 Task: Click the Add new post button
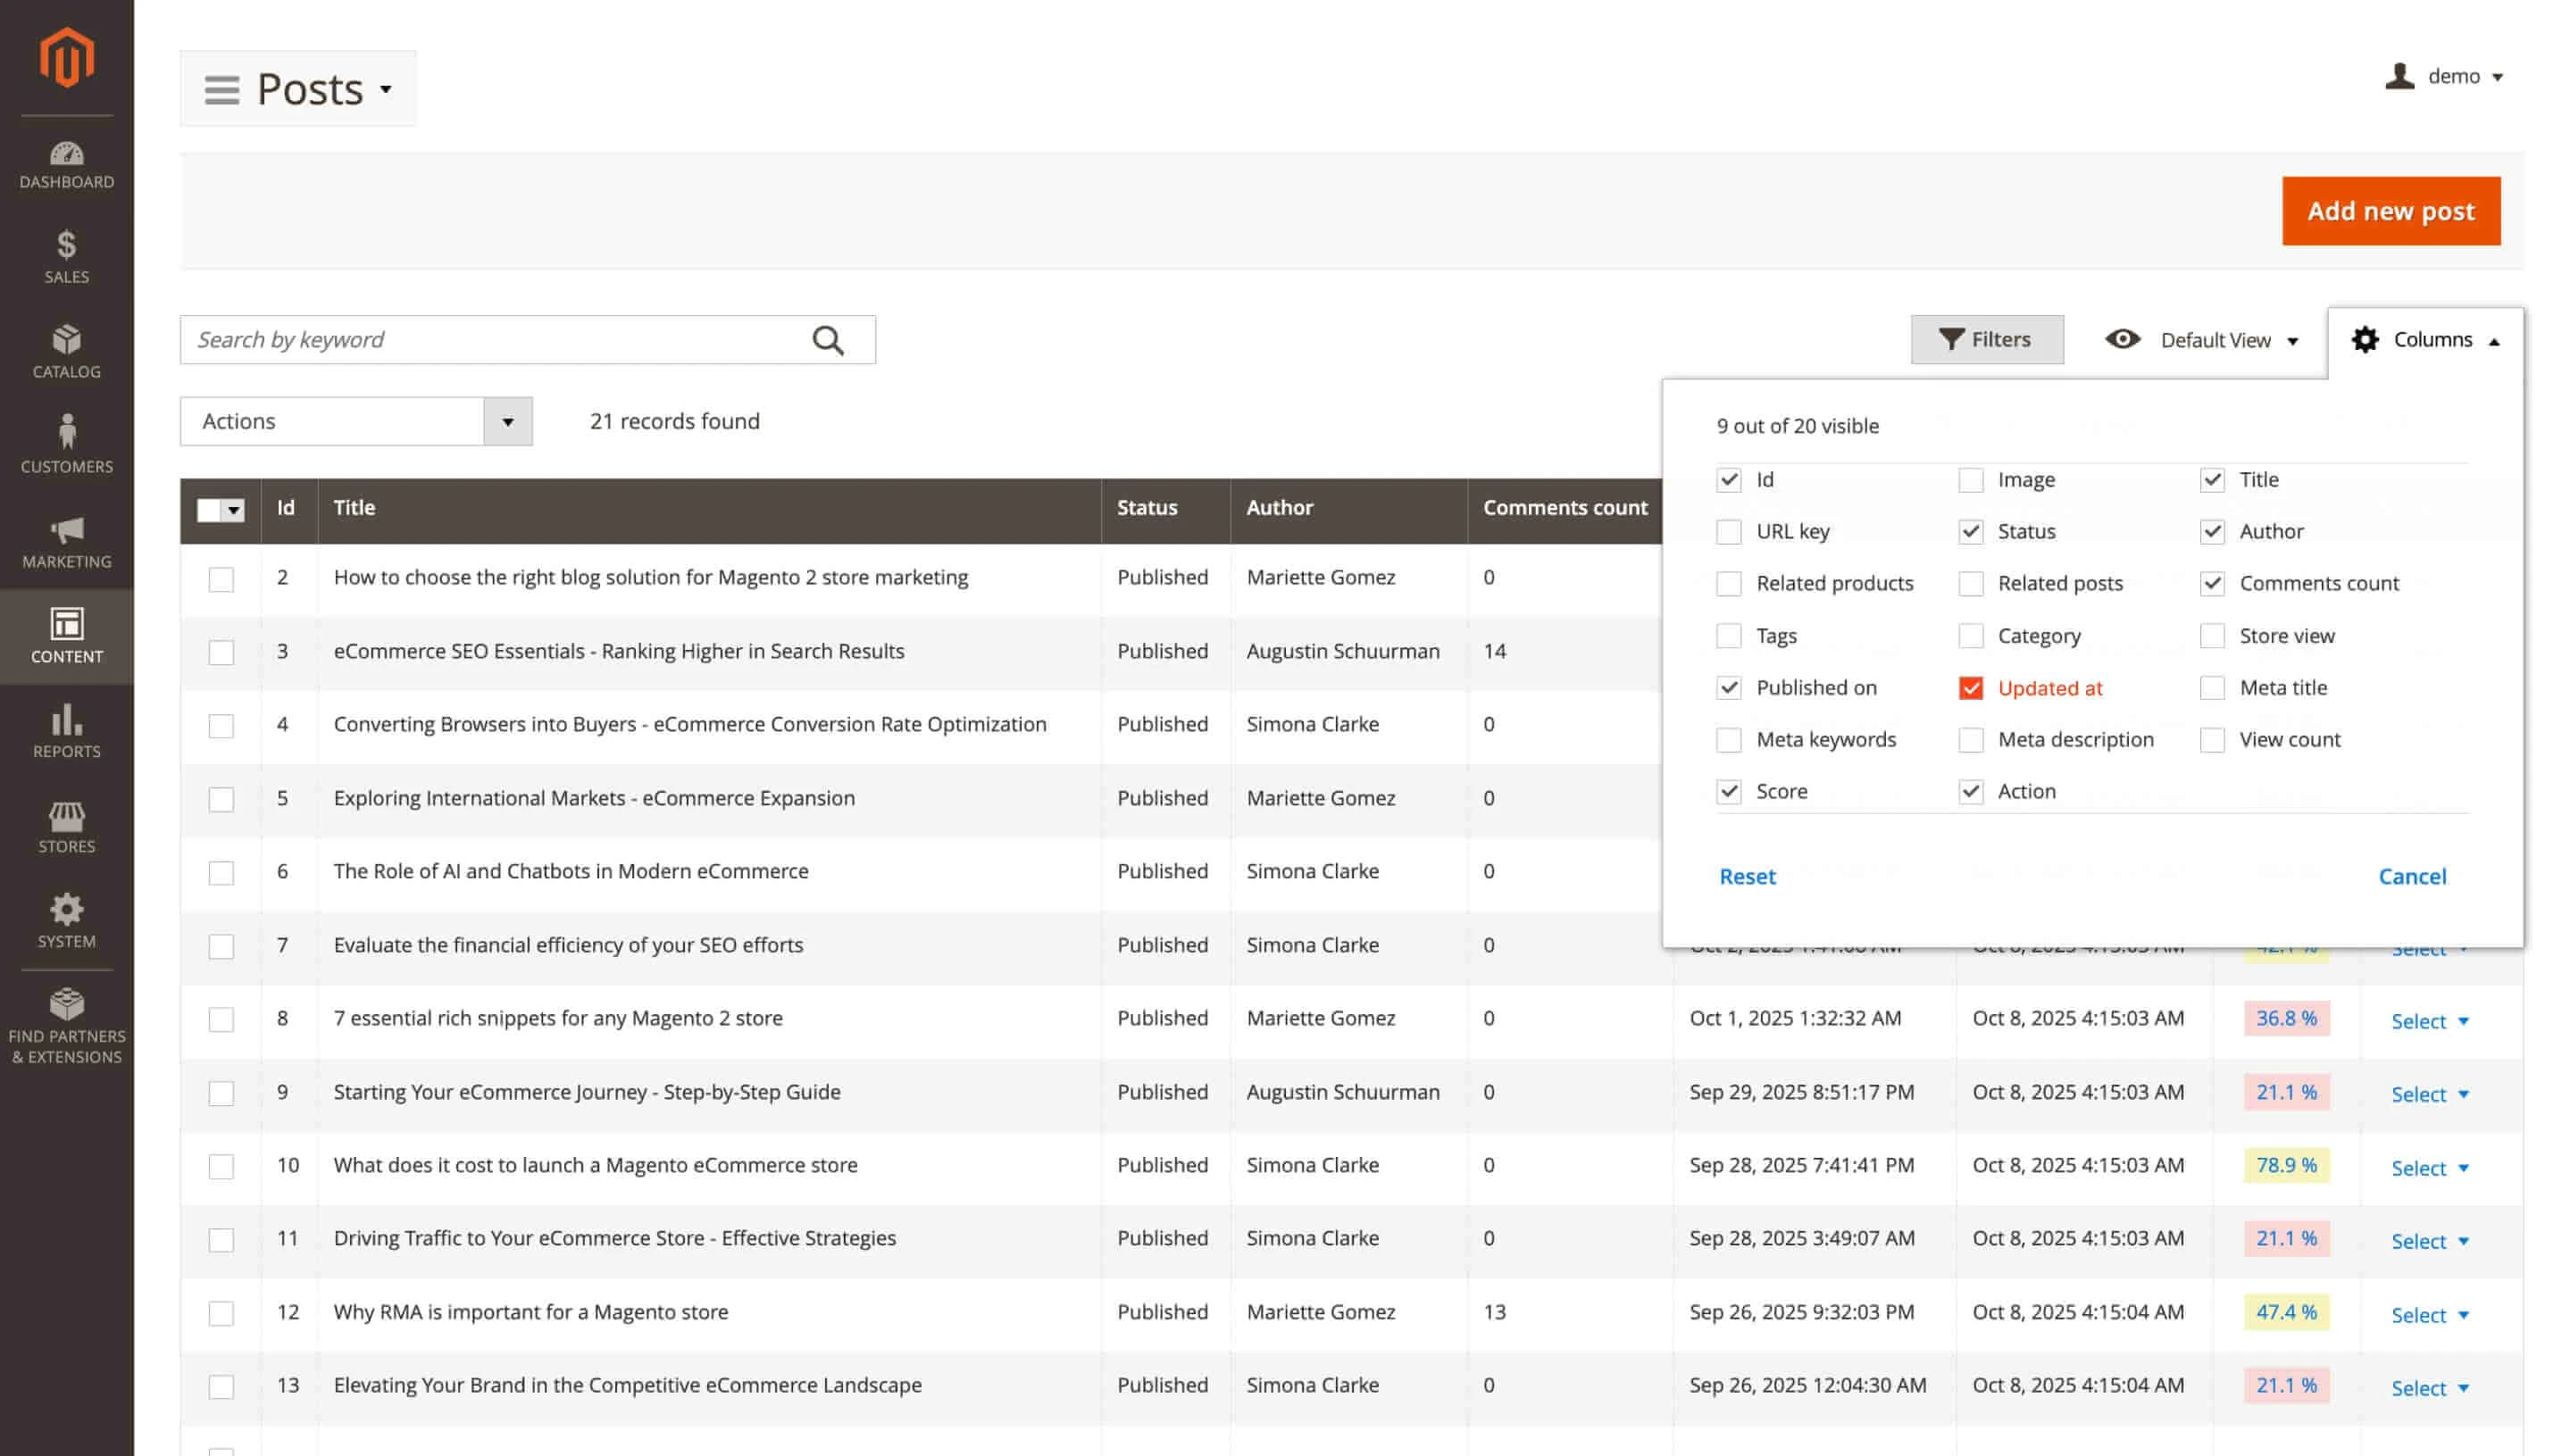(2390, 211)
